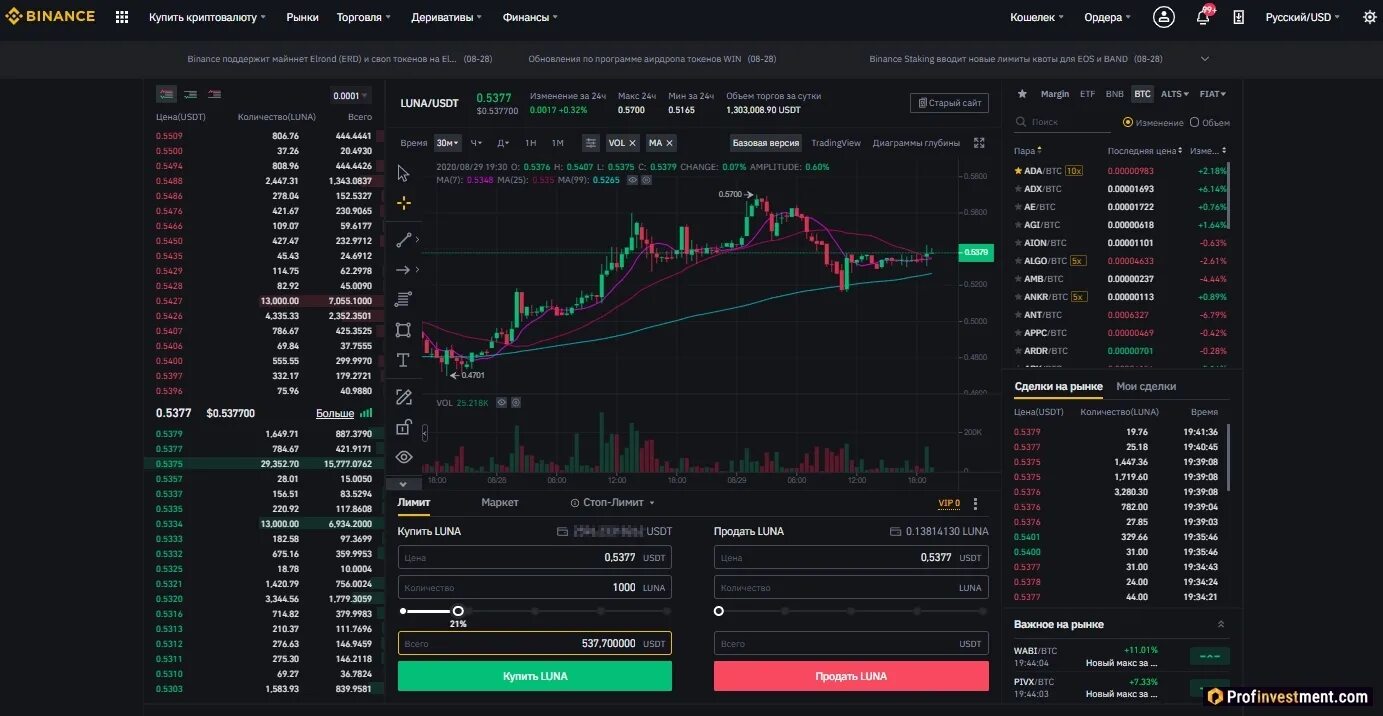Remove the VOL indicator chip
The image size is (1383, 716).
click(633, 143)
